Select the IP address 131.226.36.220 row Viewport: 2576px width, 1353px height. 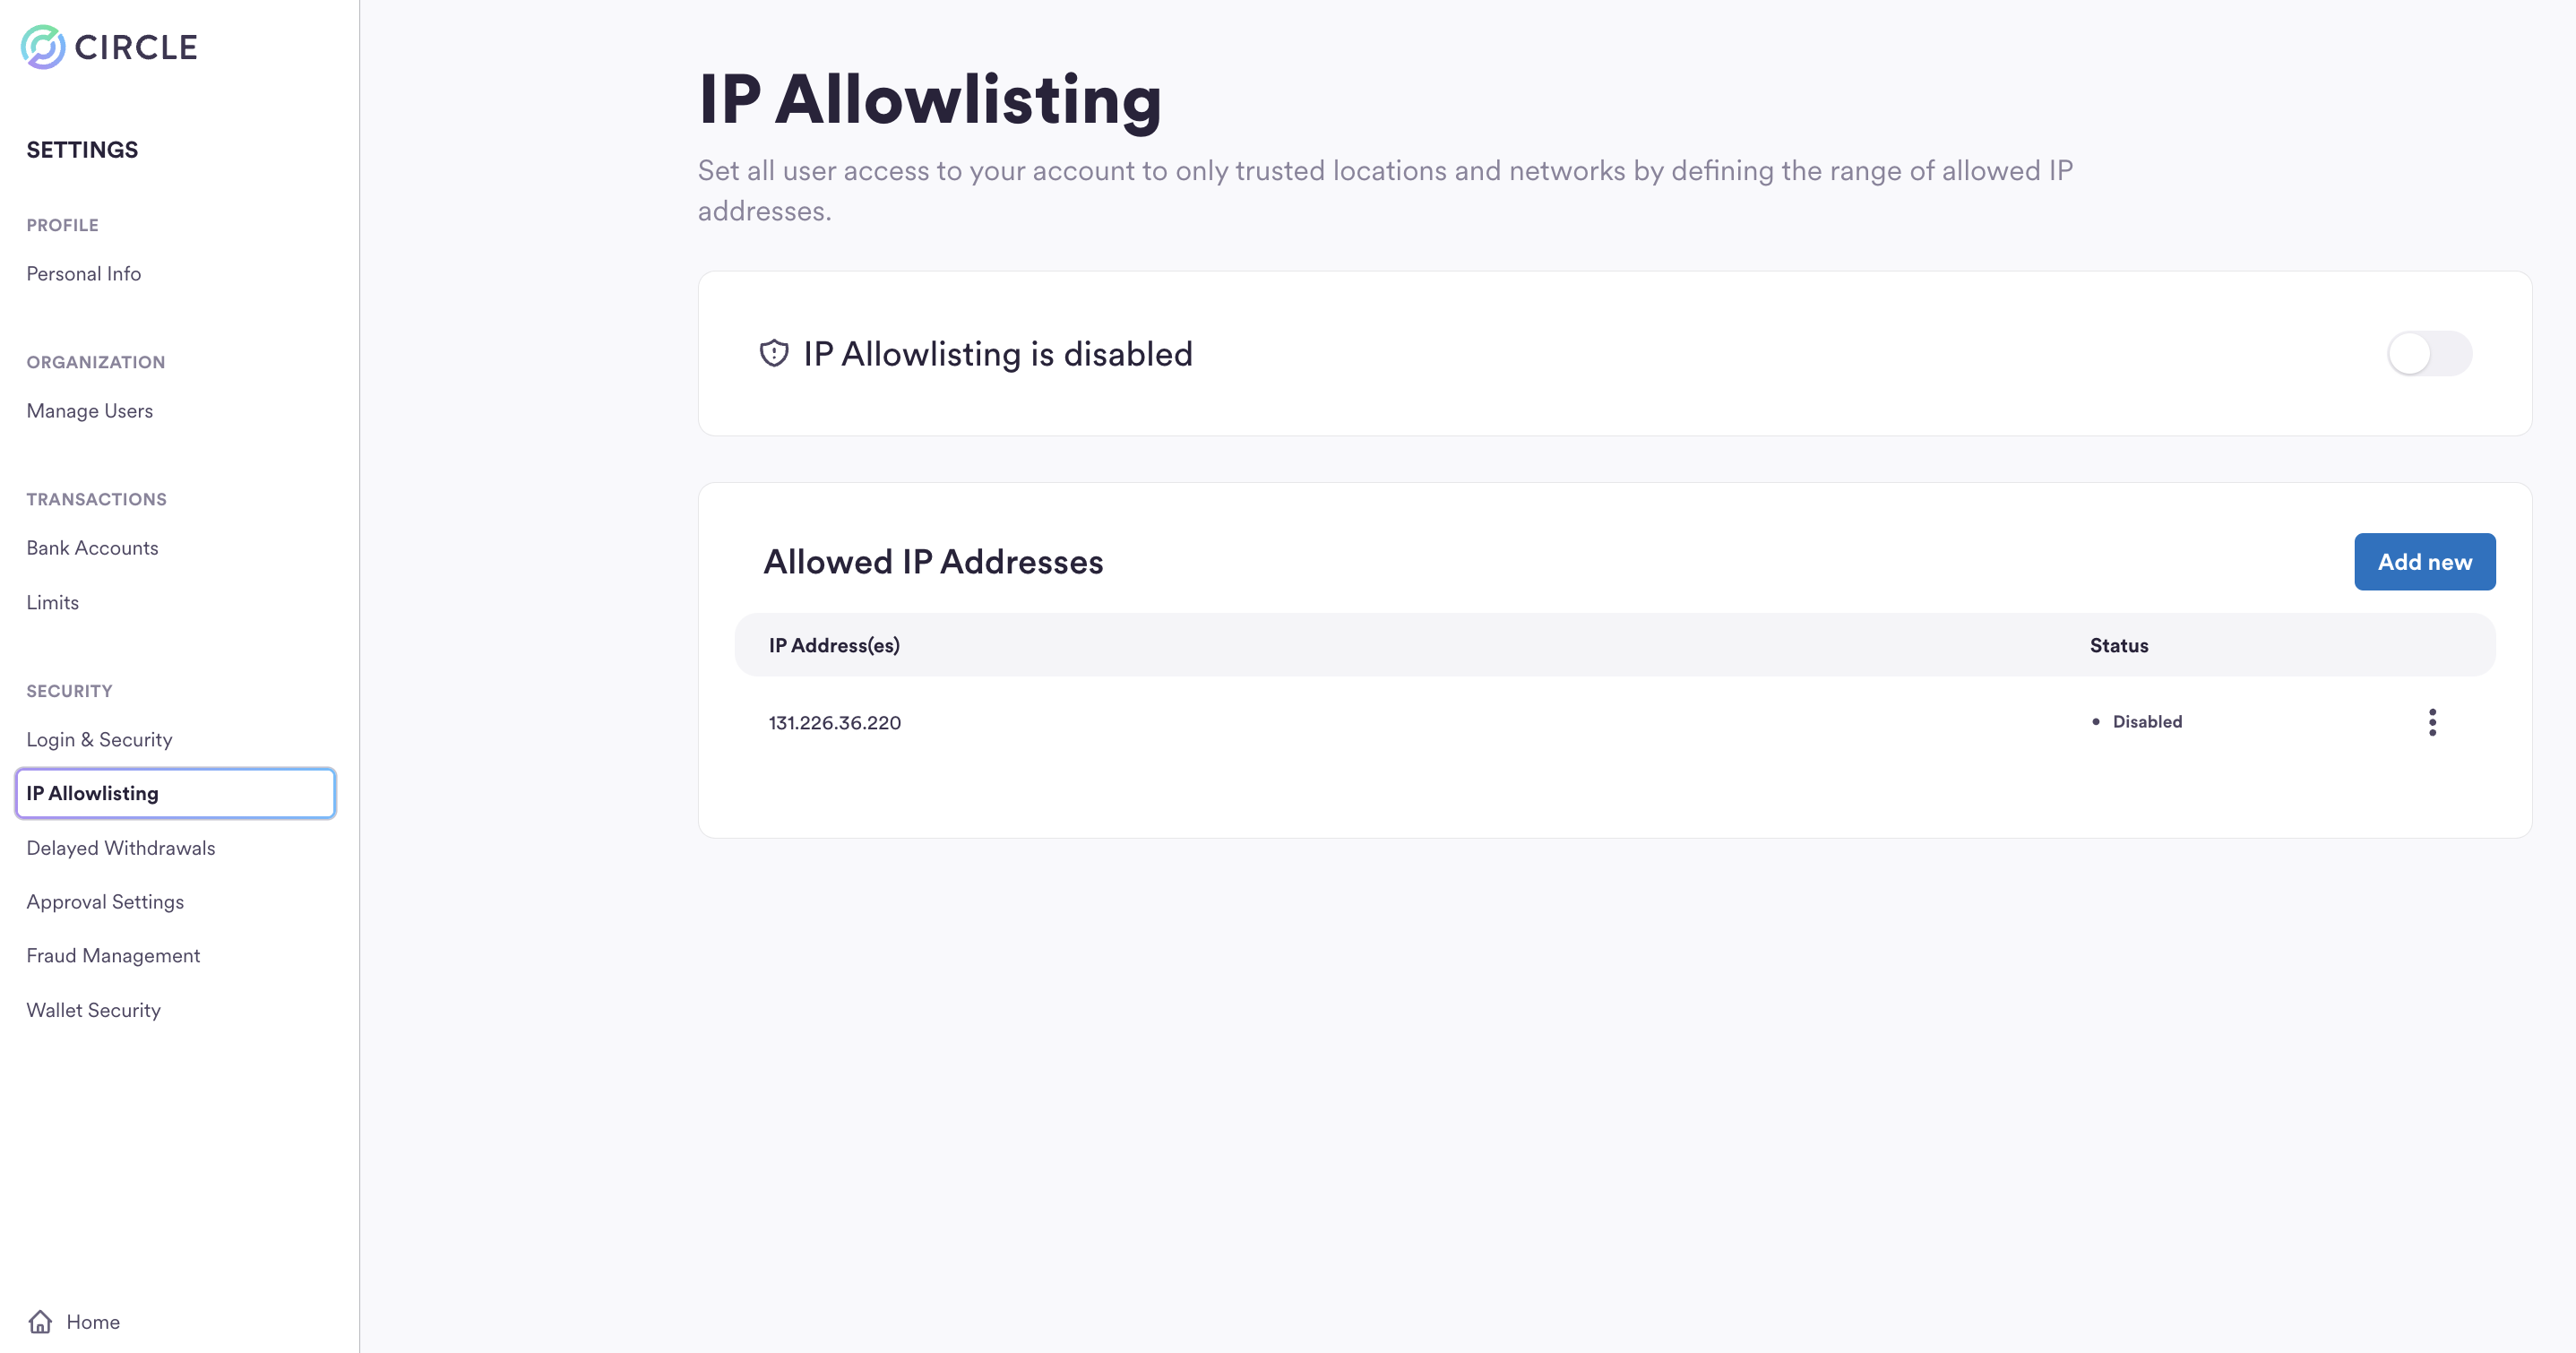click(x=834, y=721)
